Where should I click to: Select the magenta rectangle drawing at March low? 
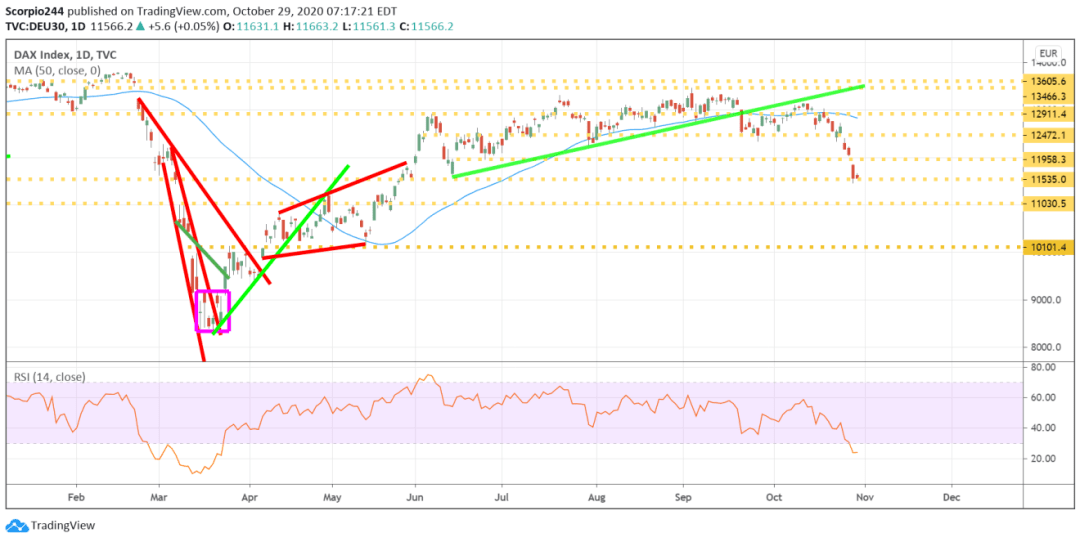tap(213, 310)
